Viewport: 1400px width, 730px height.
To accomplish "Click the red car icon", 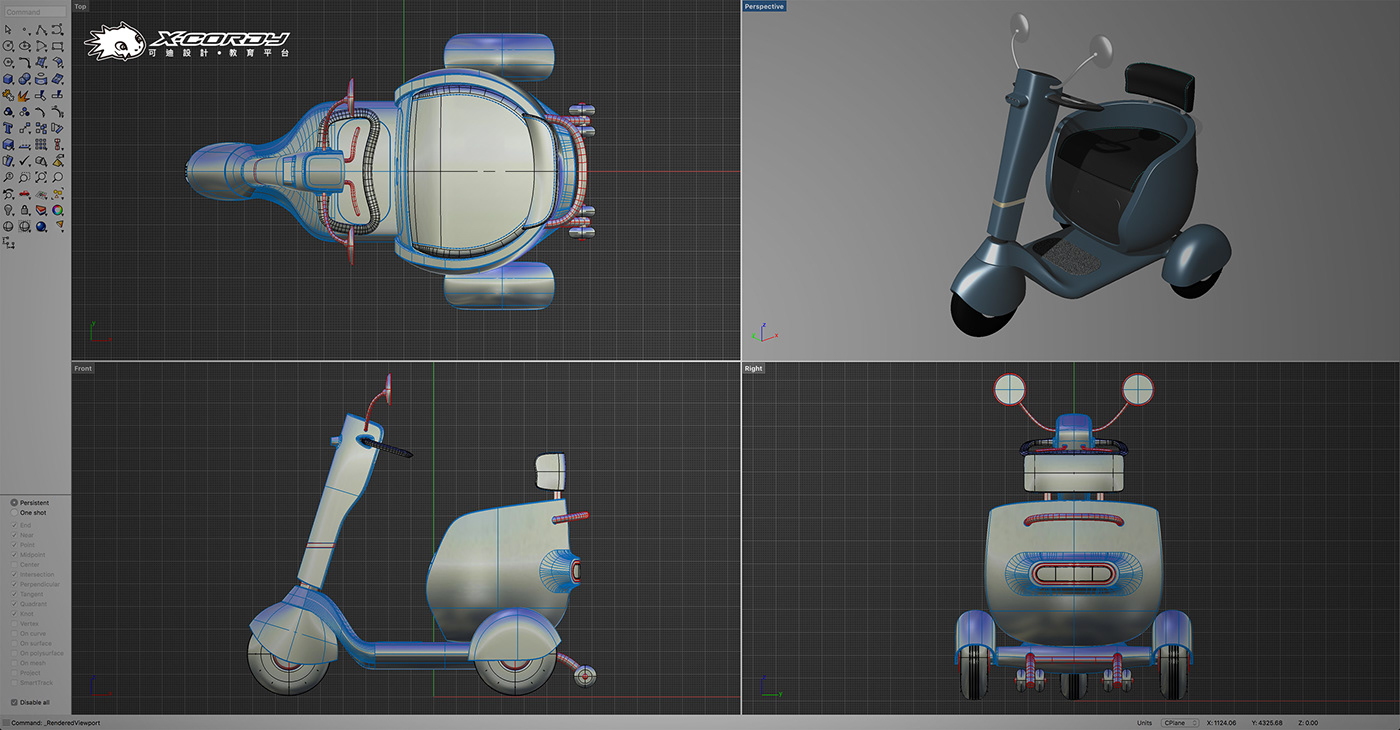I will pos(24,193).
